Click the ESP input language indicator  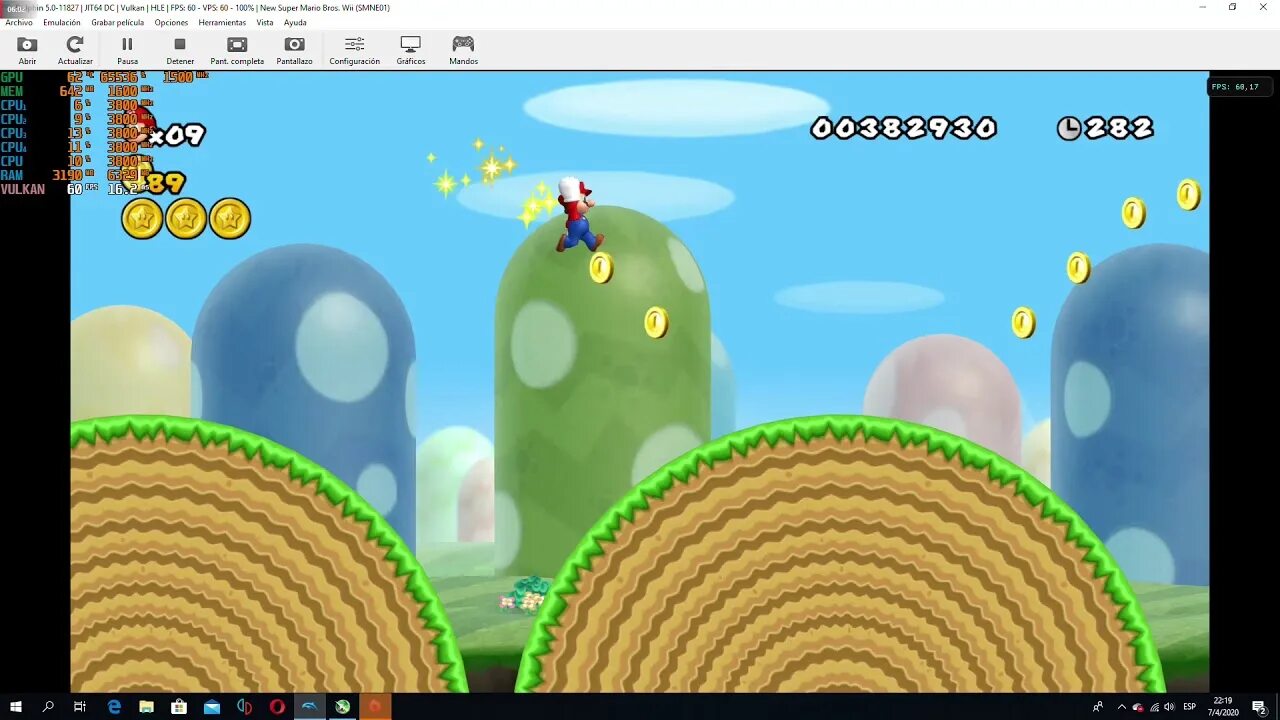1190,707
